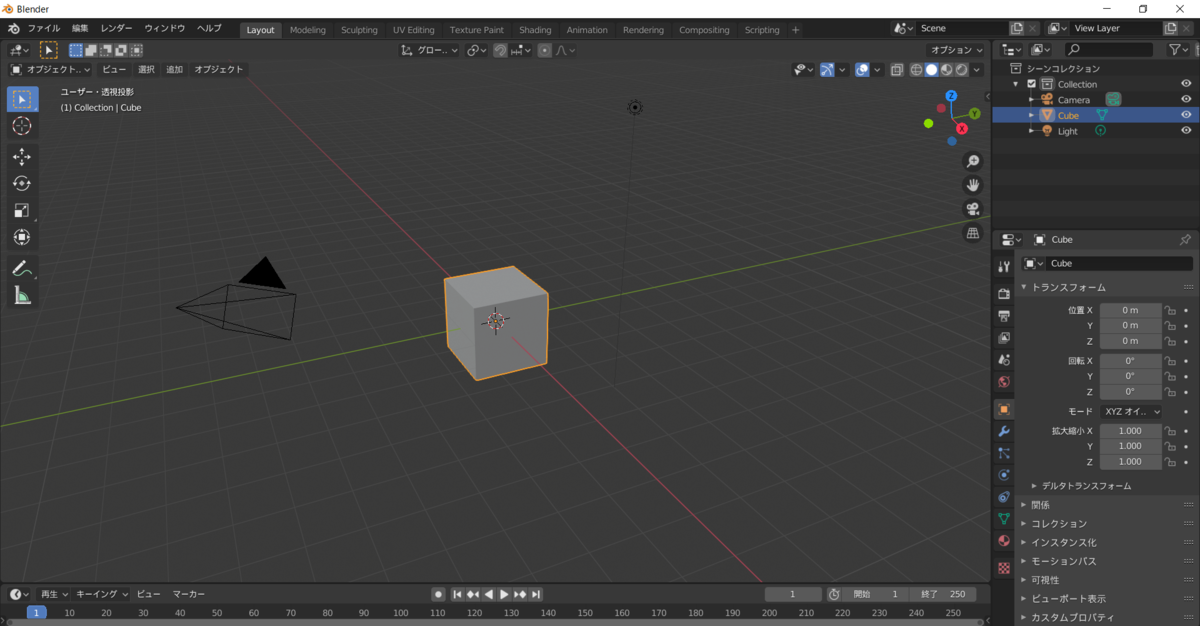Switch perspective/orthographic with grid icon
The image size is (1200, 626).
[972, 233]
